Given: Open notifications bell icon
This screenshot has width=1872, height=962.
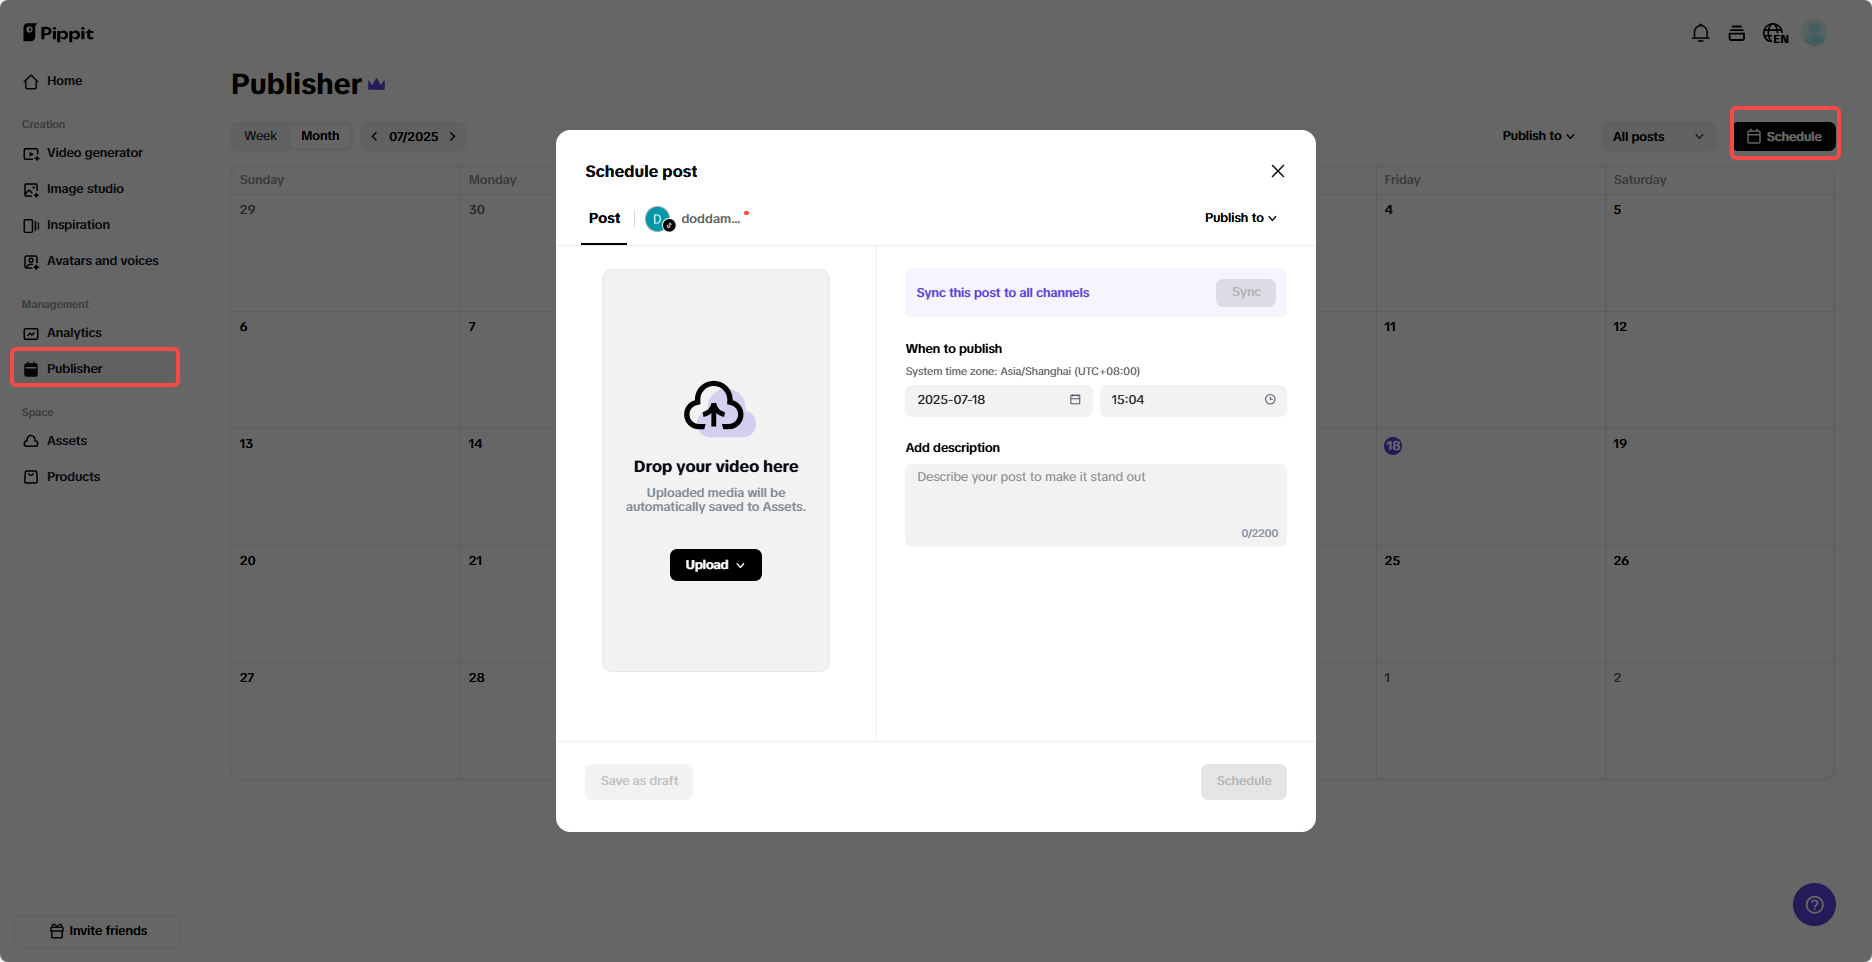Looking at the screenshot, I should pyautogui.click(x=1700, y=33).
